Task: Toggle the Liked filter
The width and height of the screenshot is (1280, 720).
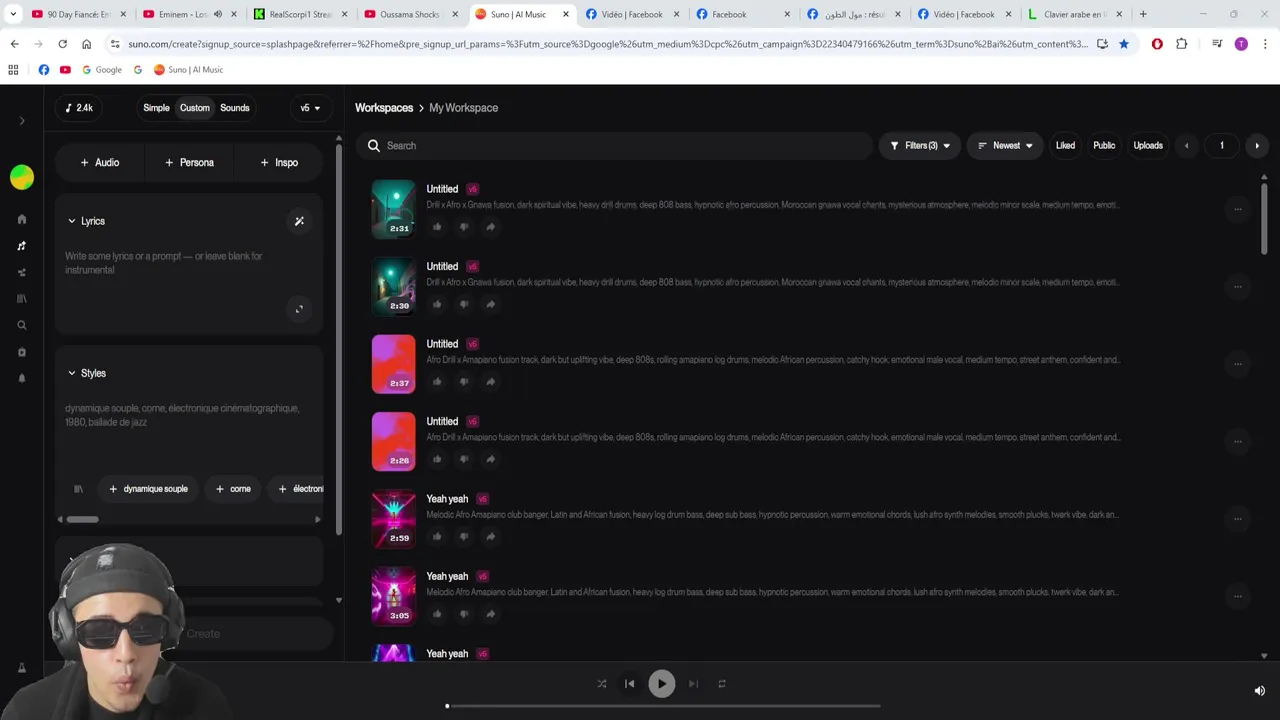Action: [1065, 146]
